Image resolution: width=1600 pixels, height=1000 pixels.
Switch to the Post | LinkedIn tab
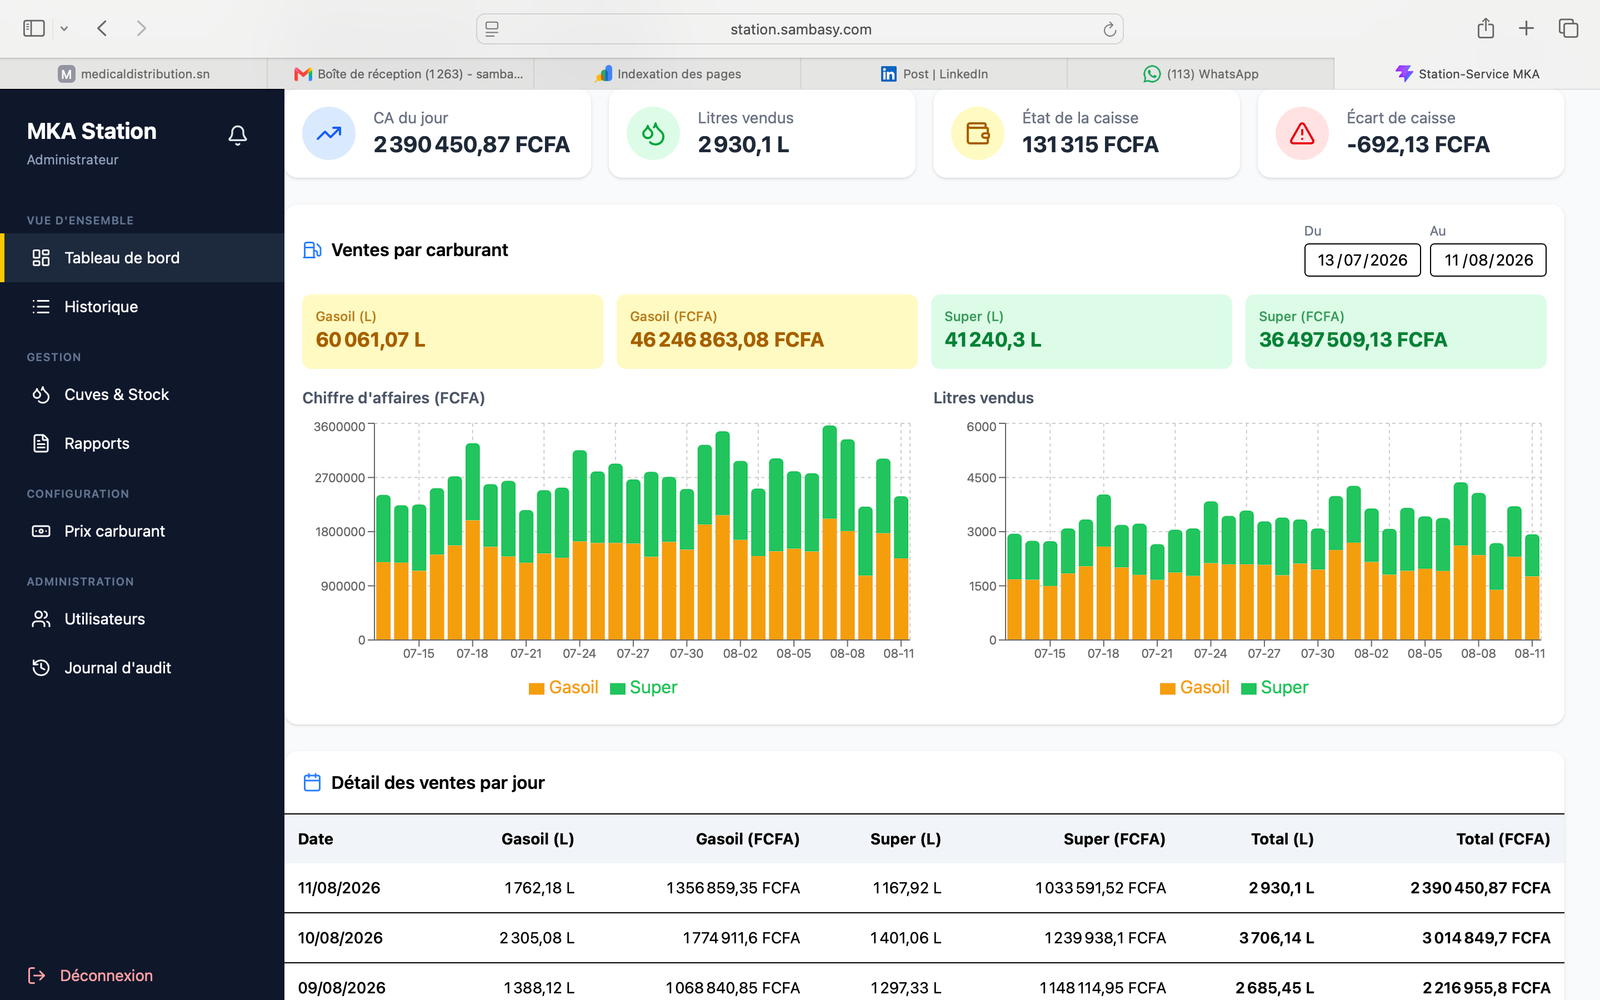934,74
